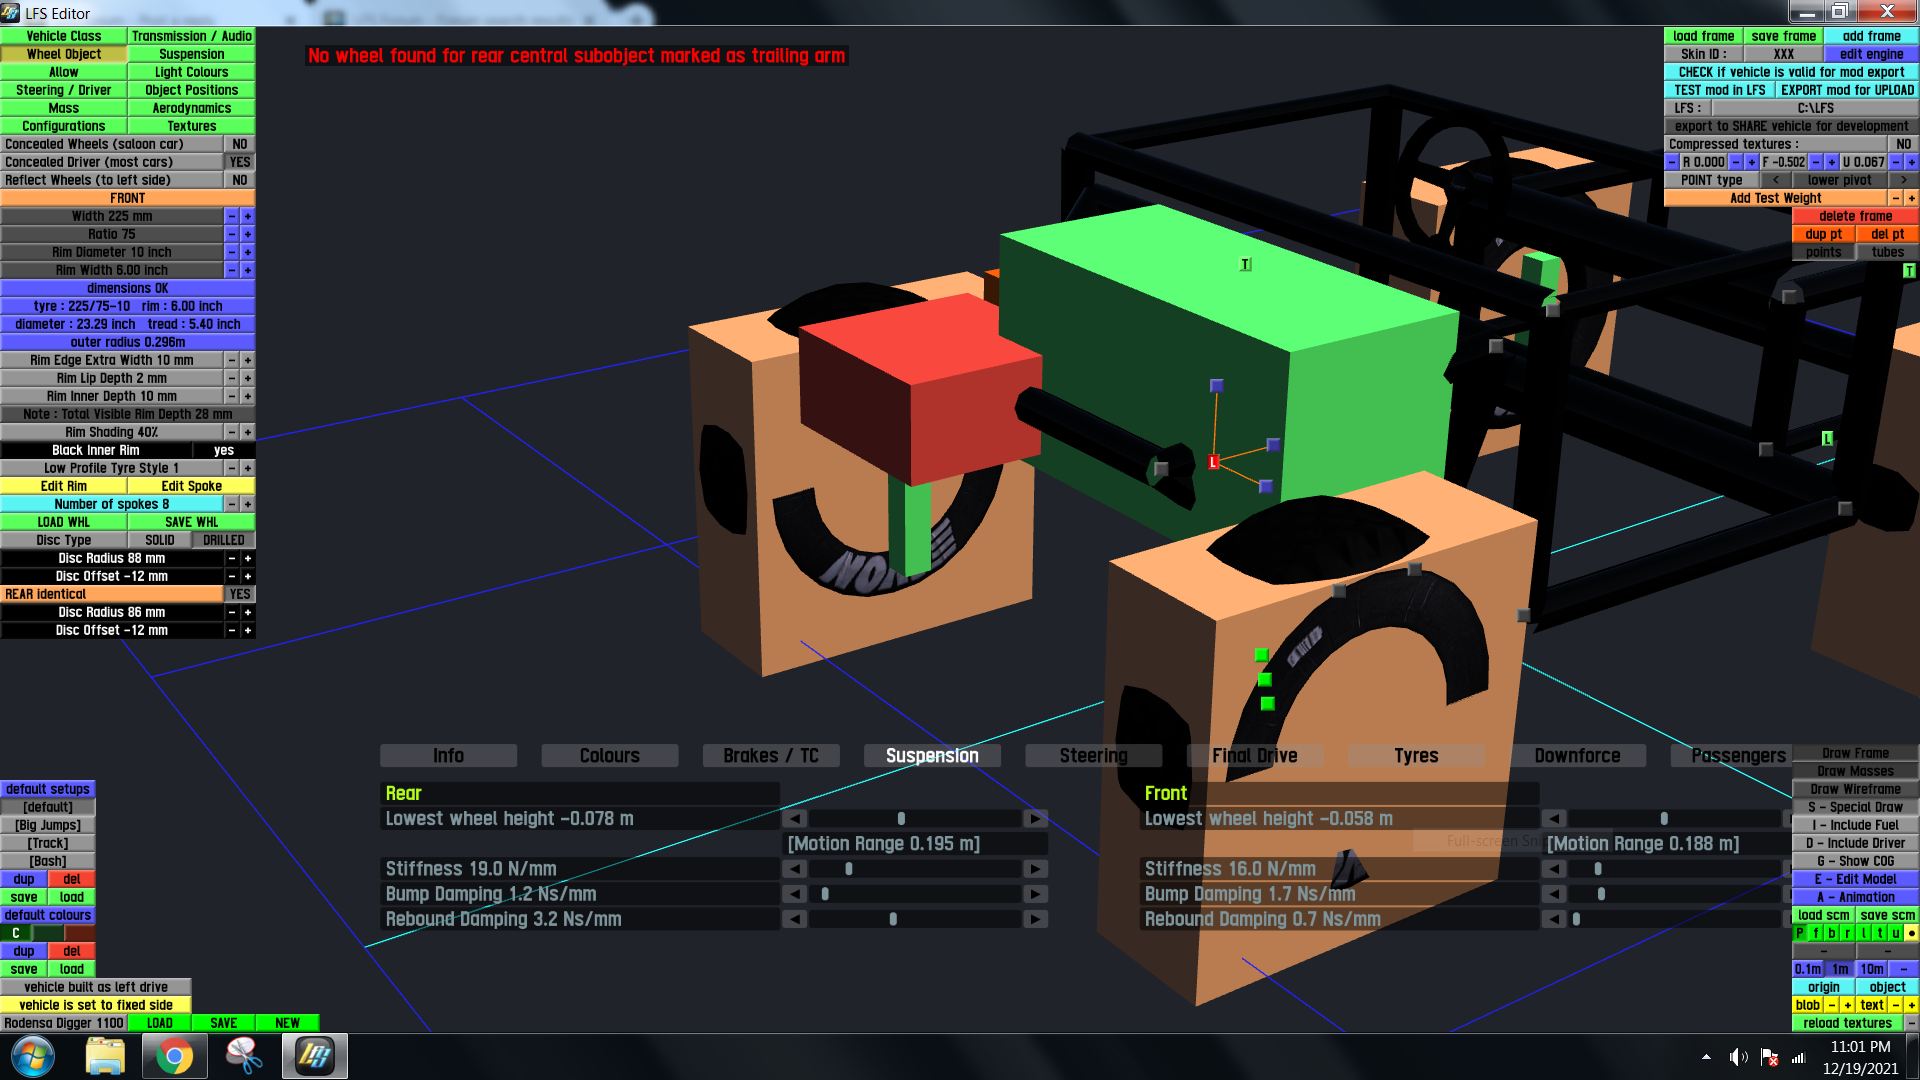Screen dimensions: 1920x1080
Task: Open Chrome from the taskbar
Action: 174,1056
